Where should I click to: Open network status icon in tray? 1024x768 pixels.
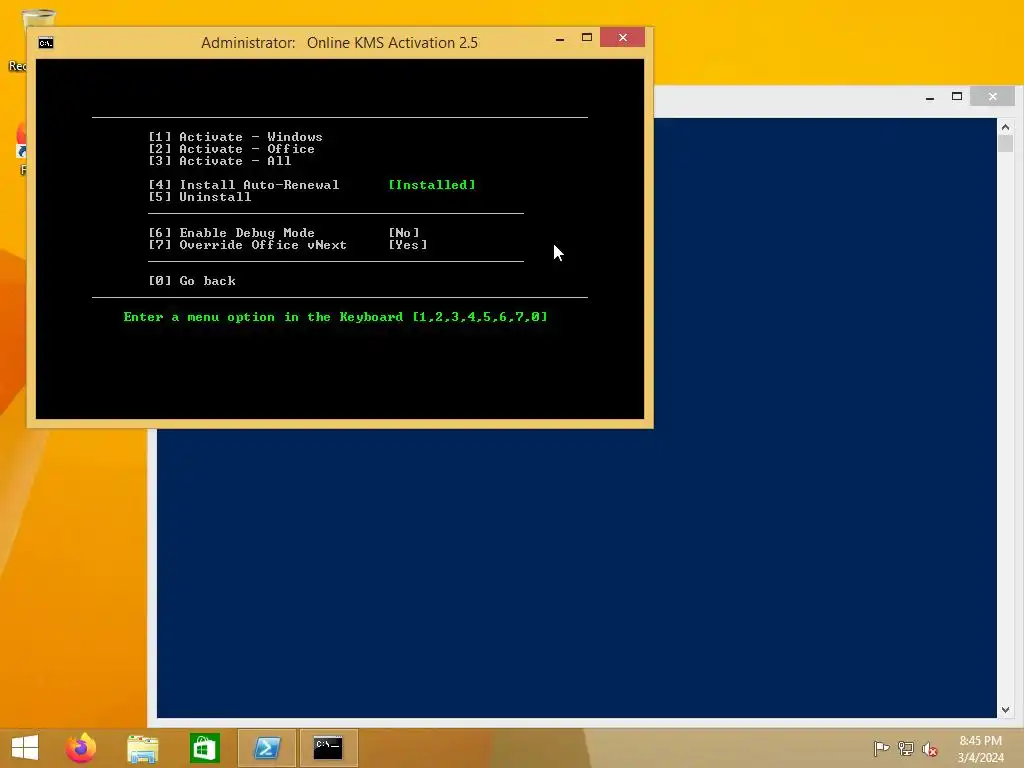905,748
